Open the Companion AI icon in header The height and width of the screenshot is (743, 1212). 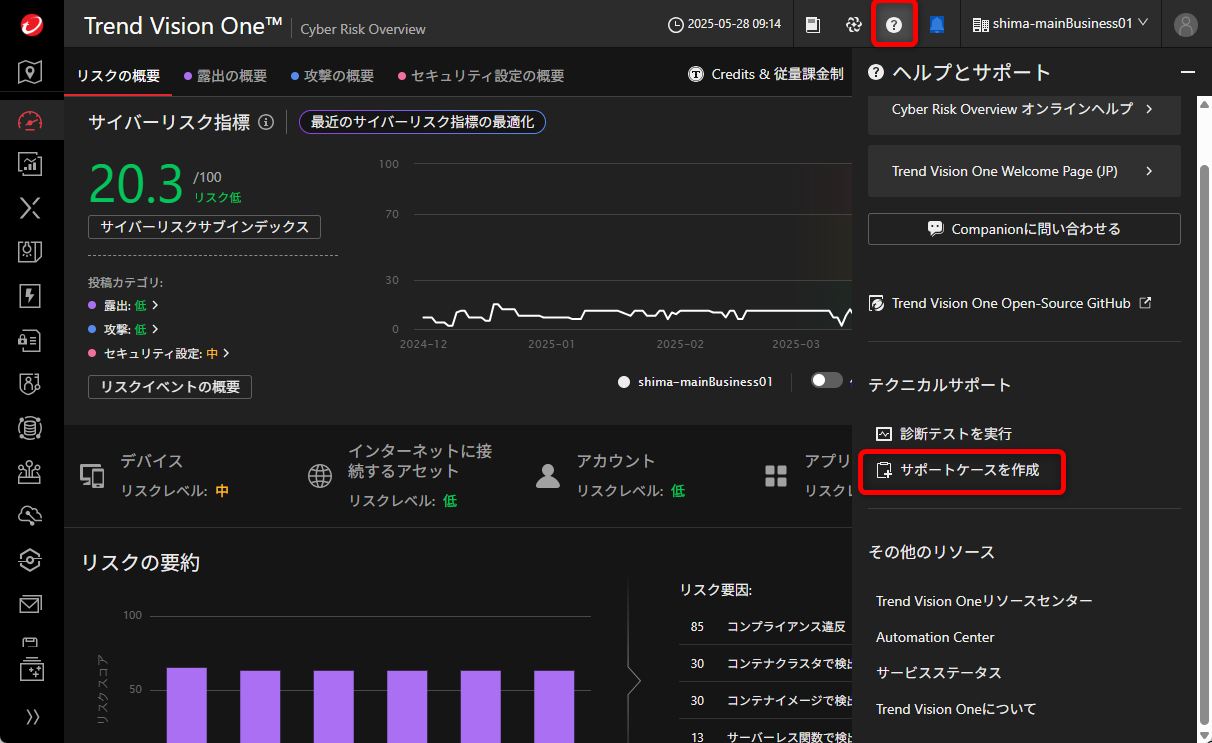coord(853,24)
